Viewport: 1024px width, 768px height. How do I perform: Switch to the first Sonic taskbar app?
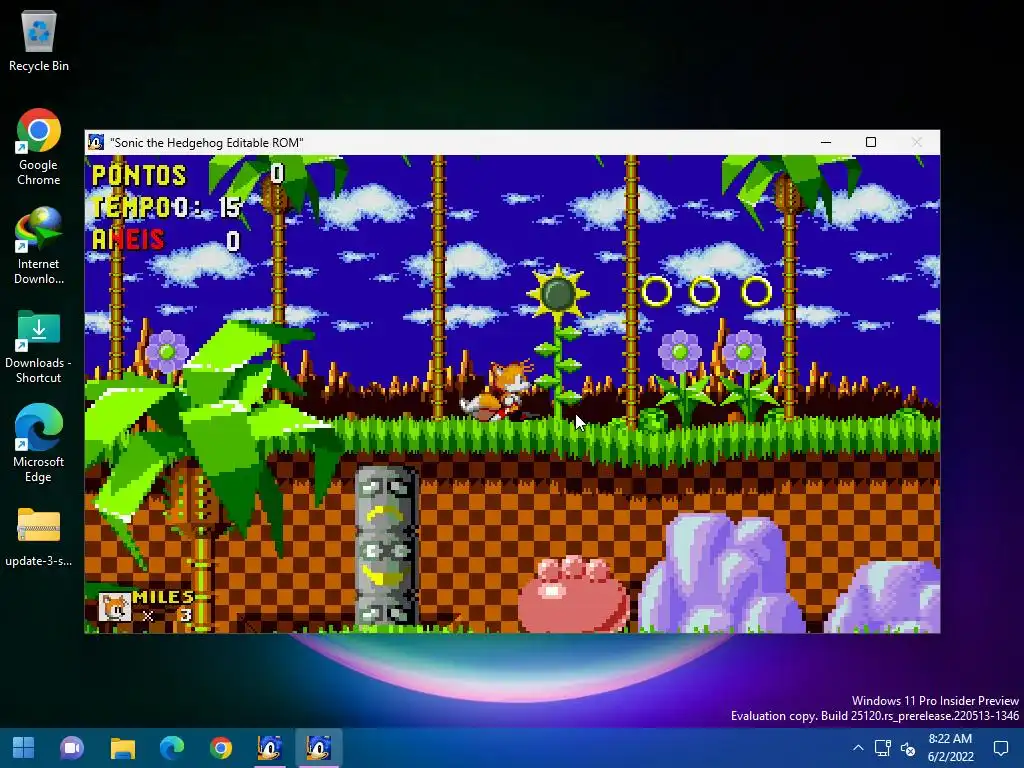coord(270,748)
